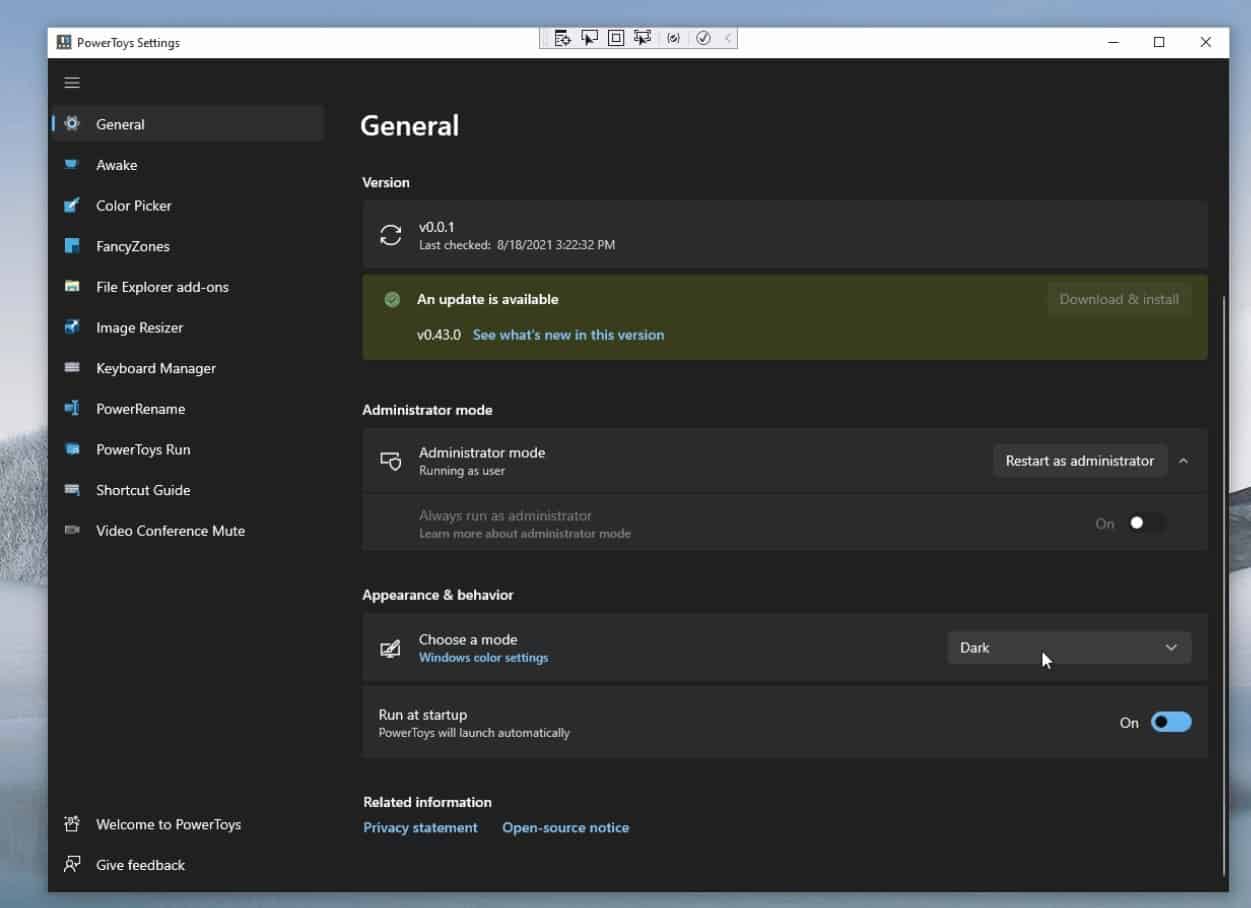The width and height of the screenshot is (1251, 908).
Task: Click the Restart as administrator button
Action: [1079, 461]
